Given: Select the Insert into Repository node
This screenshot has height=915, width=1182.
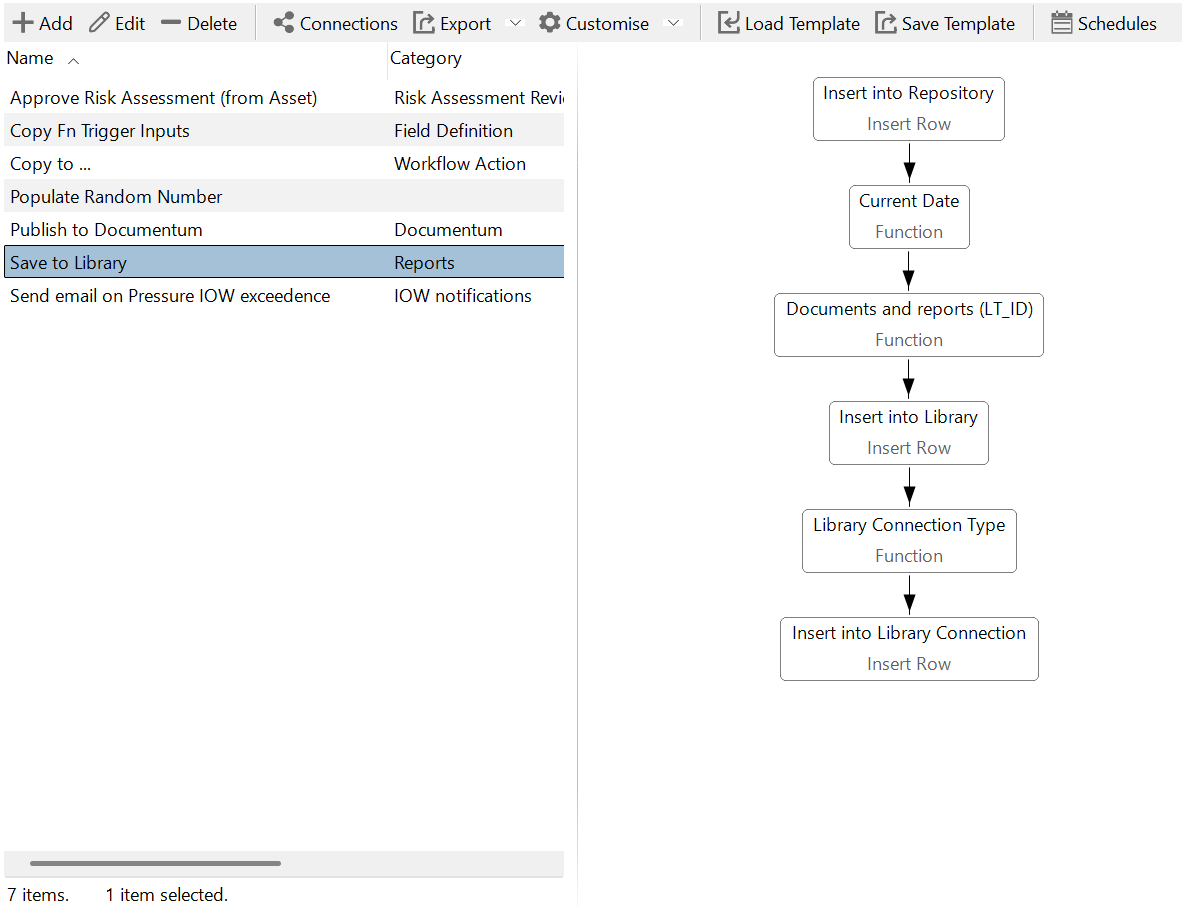Looking at the screenshot, I should (x=908, y=109).
